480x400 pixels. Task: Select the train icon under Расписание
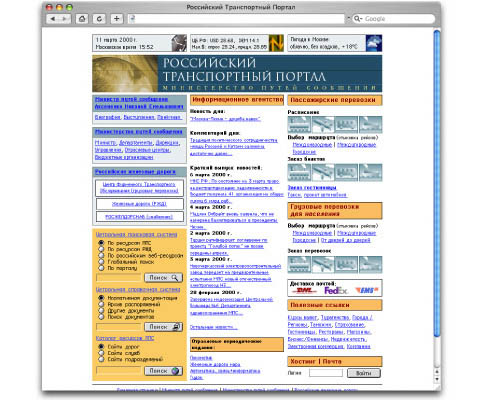click(299, 124)
